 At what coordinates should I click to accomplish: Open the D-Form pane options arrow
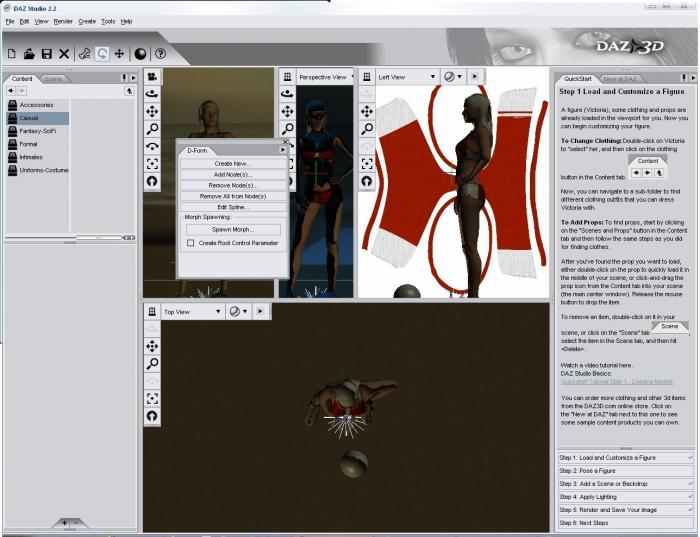(283, 150)
